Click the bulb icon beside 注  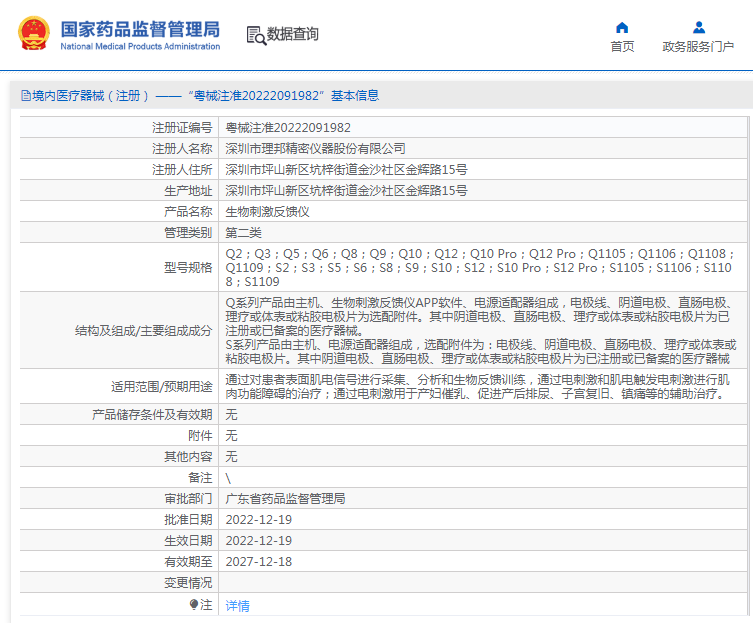pyautogui.click(x=194, y=604)
